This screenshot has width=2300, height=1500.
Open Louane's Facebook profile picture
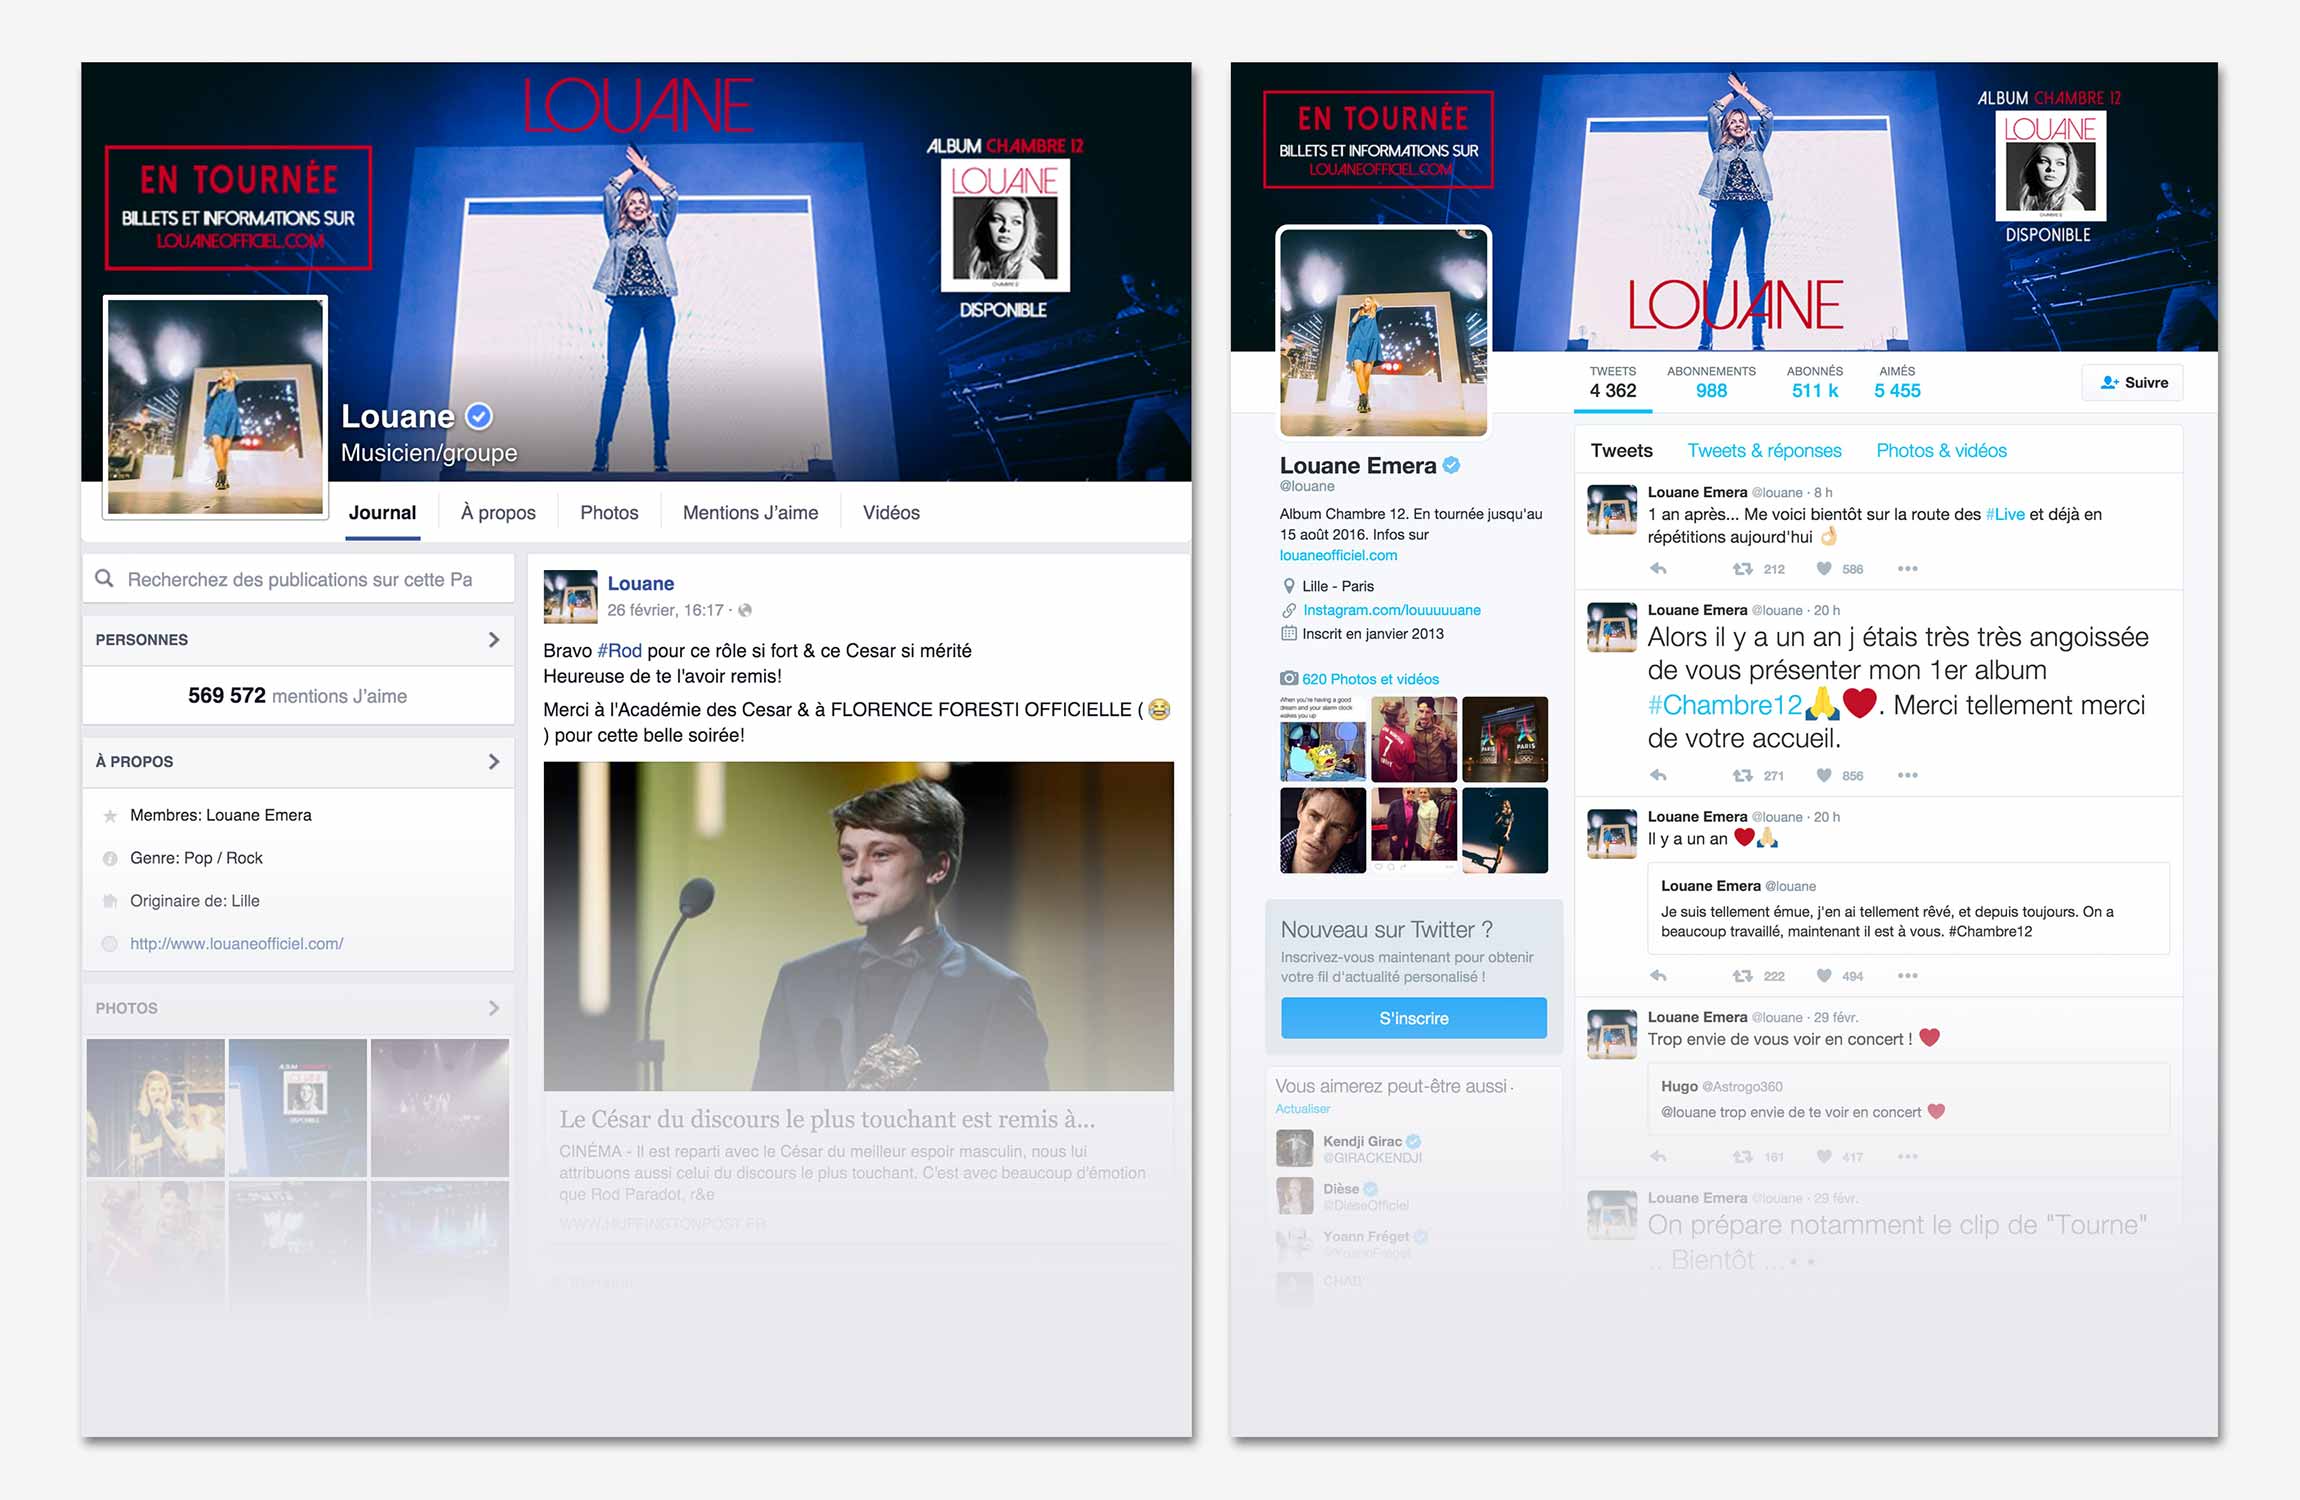pos(216,407)
